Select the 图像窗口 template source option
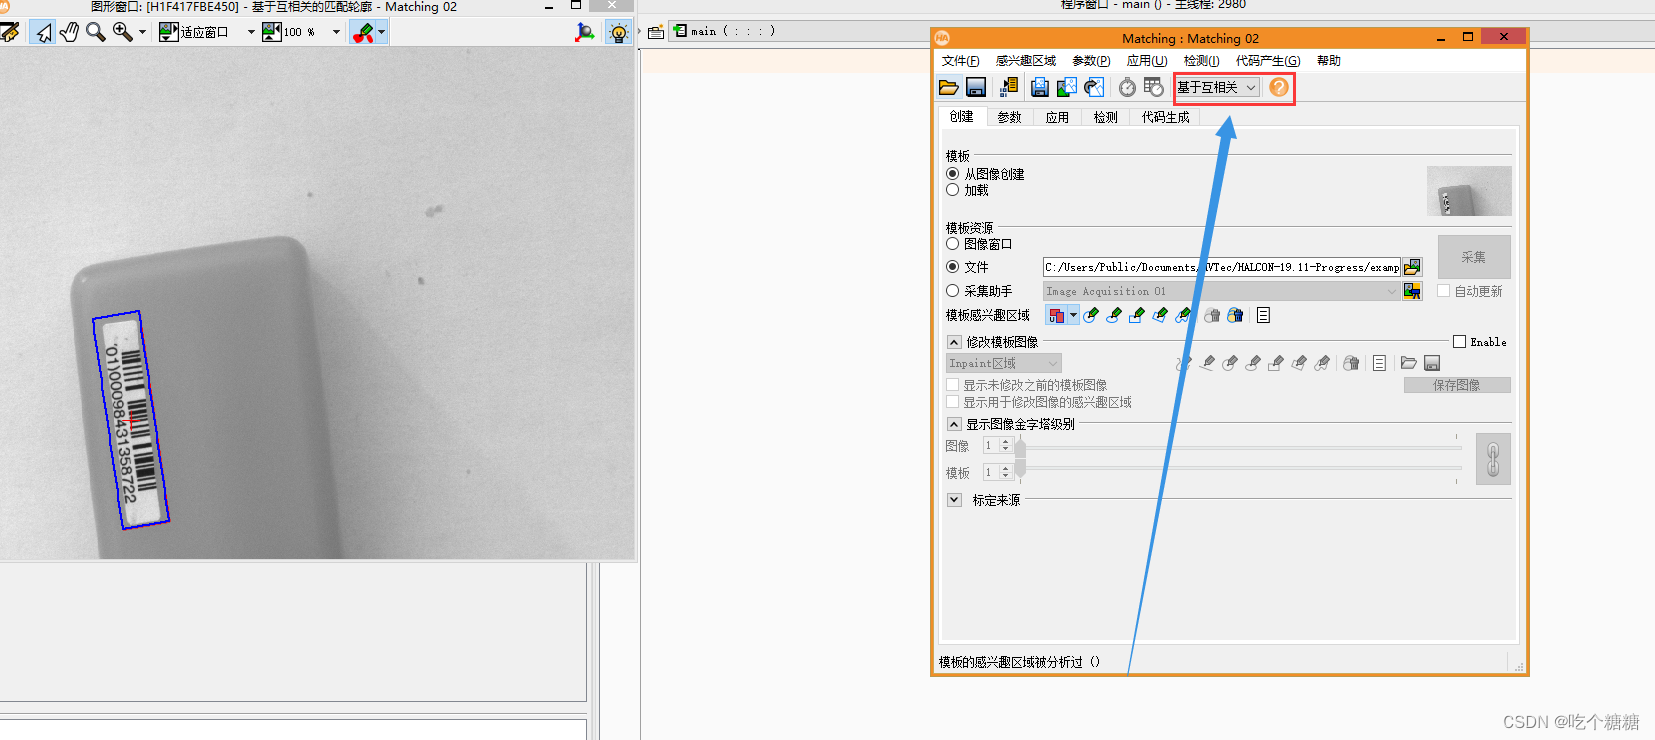Screen dimensions: 1655x740 coord(952,244)
